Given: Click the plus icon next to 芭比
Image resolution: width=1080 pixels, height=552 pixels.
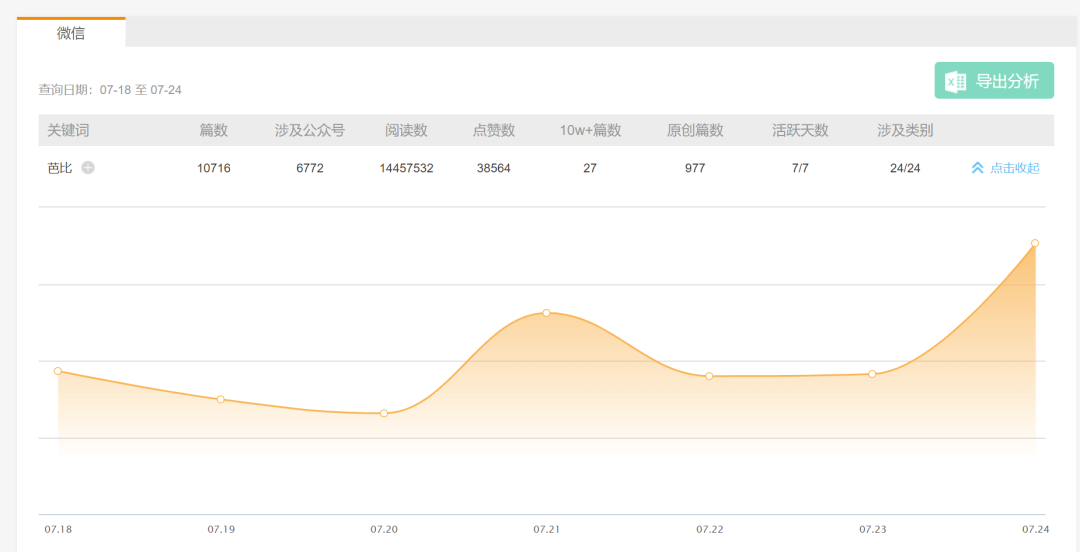Looking at the screenshot, I should [x=88, y=168].
